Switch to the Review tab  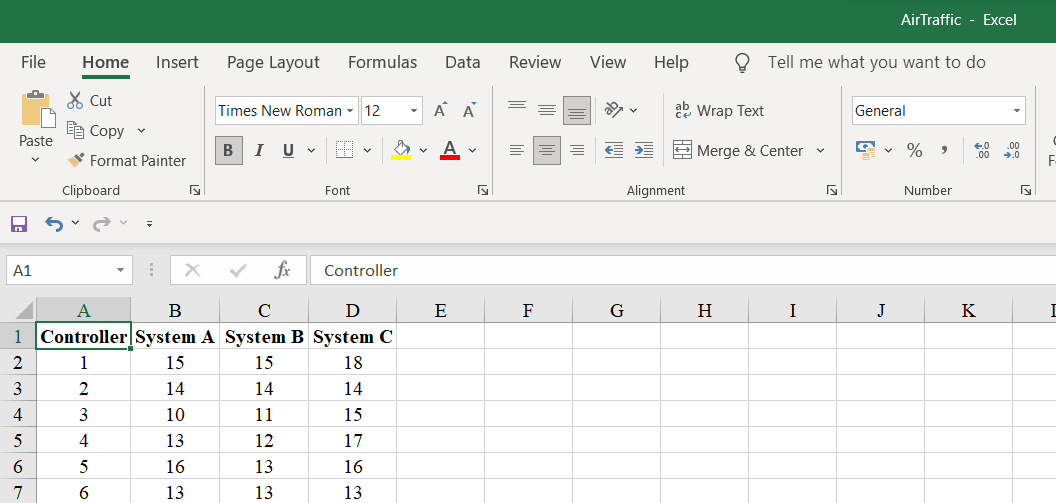[535, 63]
